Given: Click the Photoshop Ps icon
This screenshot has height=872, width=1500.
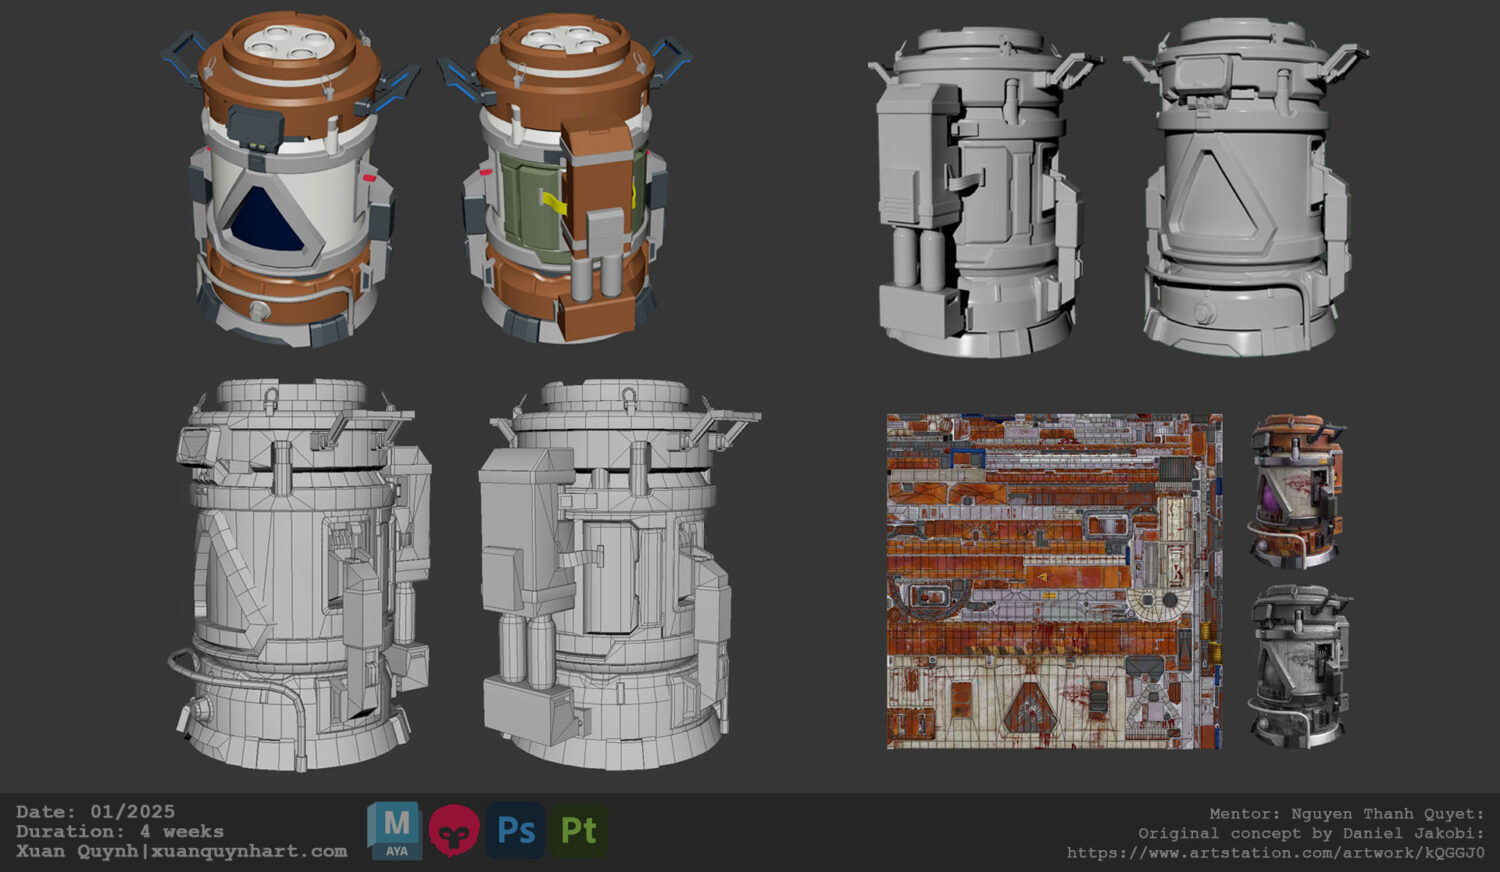Looking at the screenshot, I should click(516, 831).
